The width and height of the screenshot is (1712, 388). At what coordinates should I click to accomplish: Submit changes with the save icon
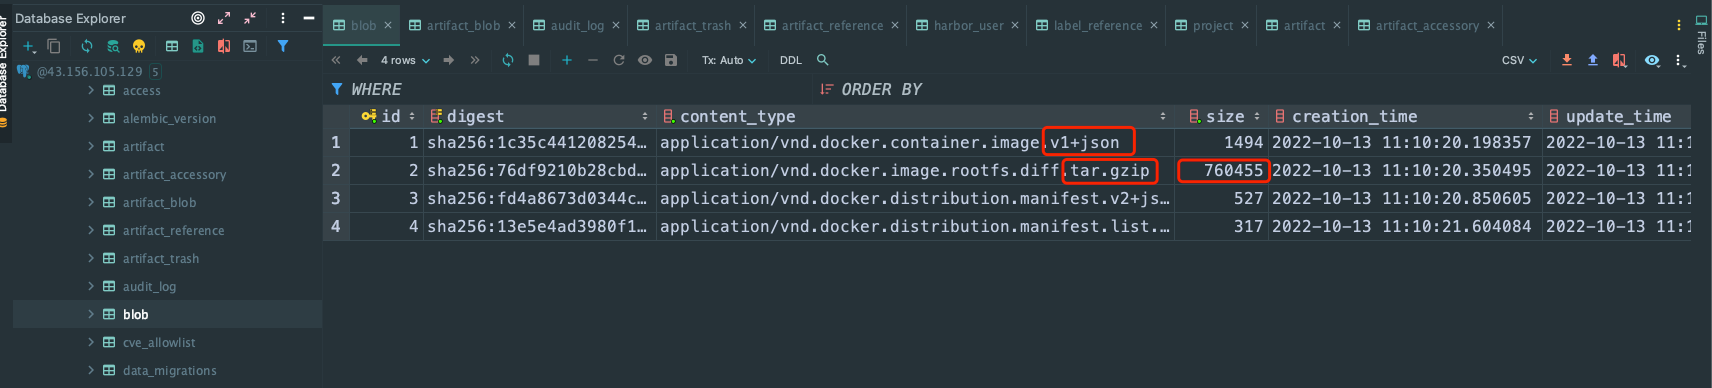point(671,60)
